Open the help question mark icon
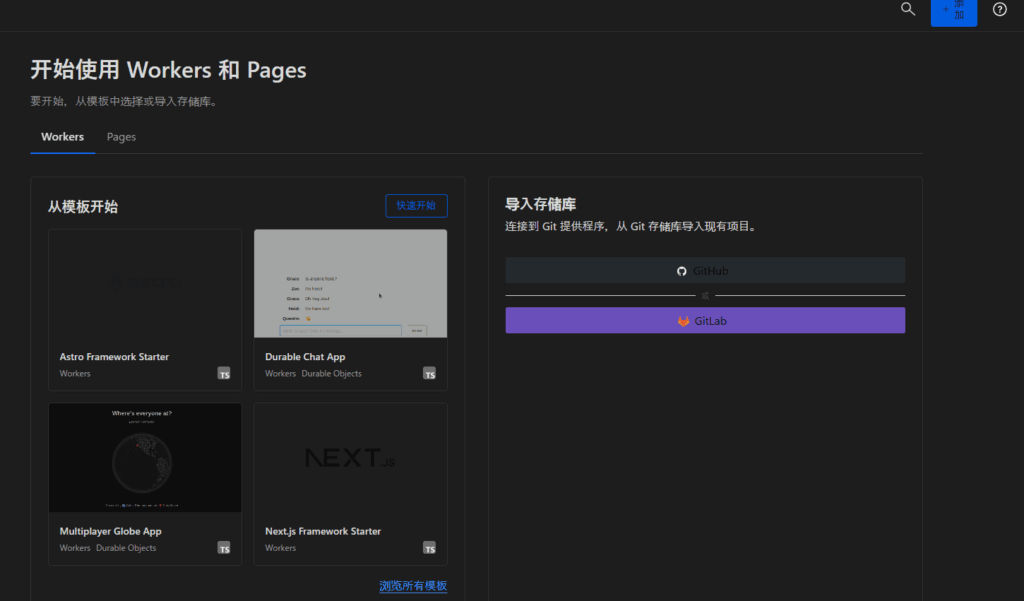The width and height of the screenshot is (1024, 601). (999, 9)
